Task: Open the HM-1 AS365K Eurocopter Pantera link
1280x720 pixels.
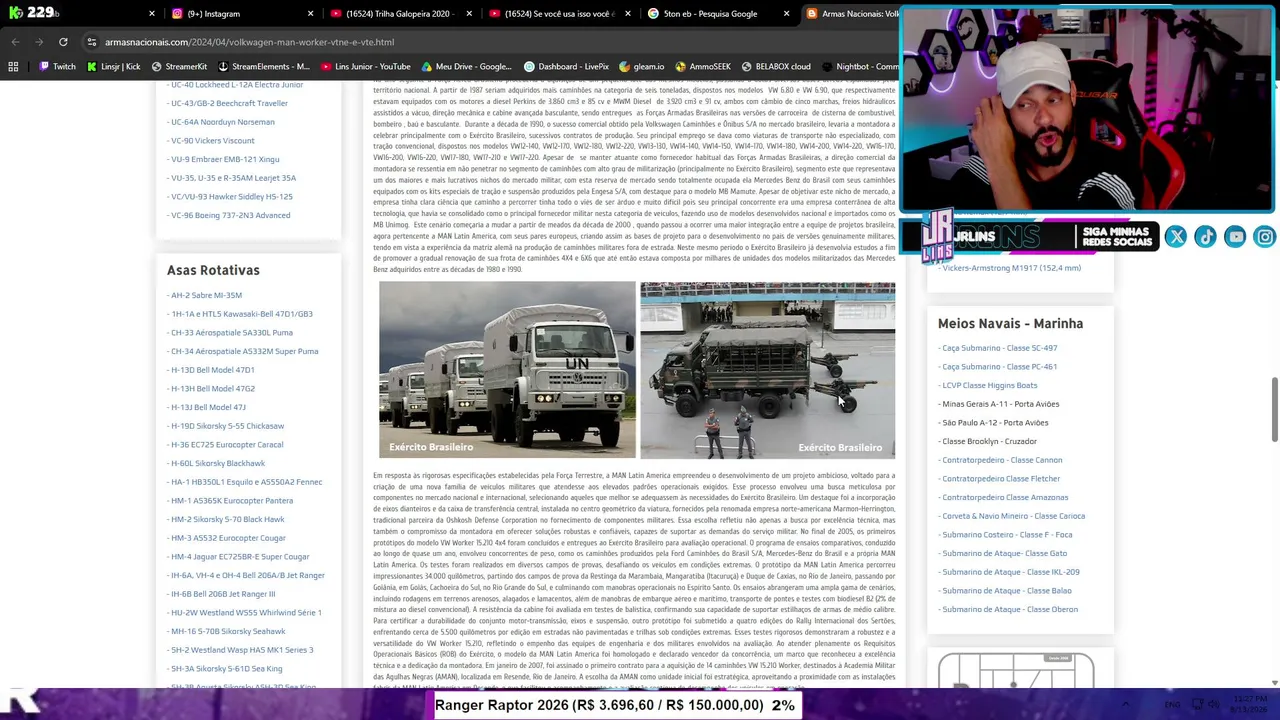Action: click(232, 501)
